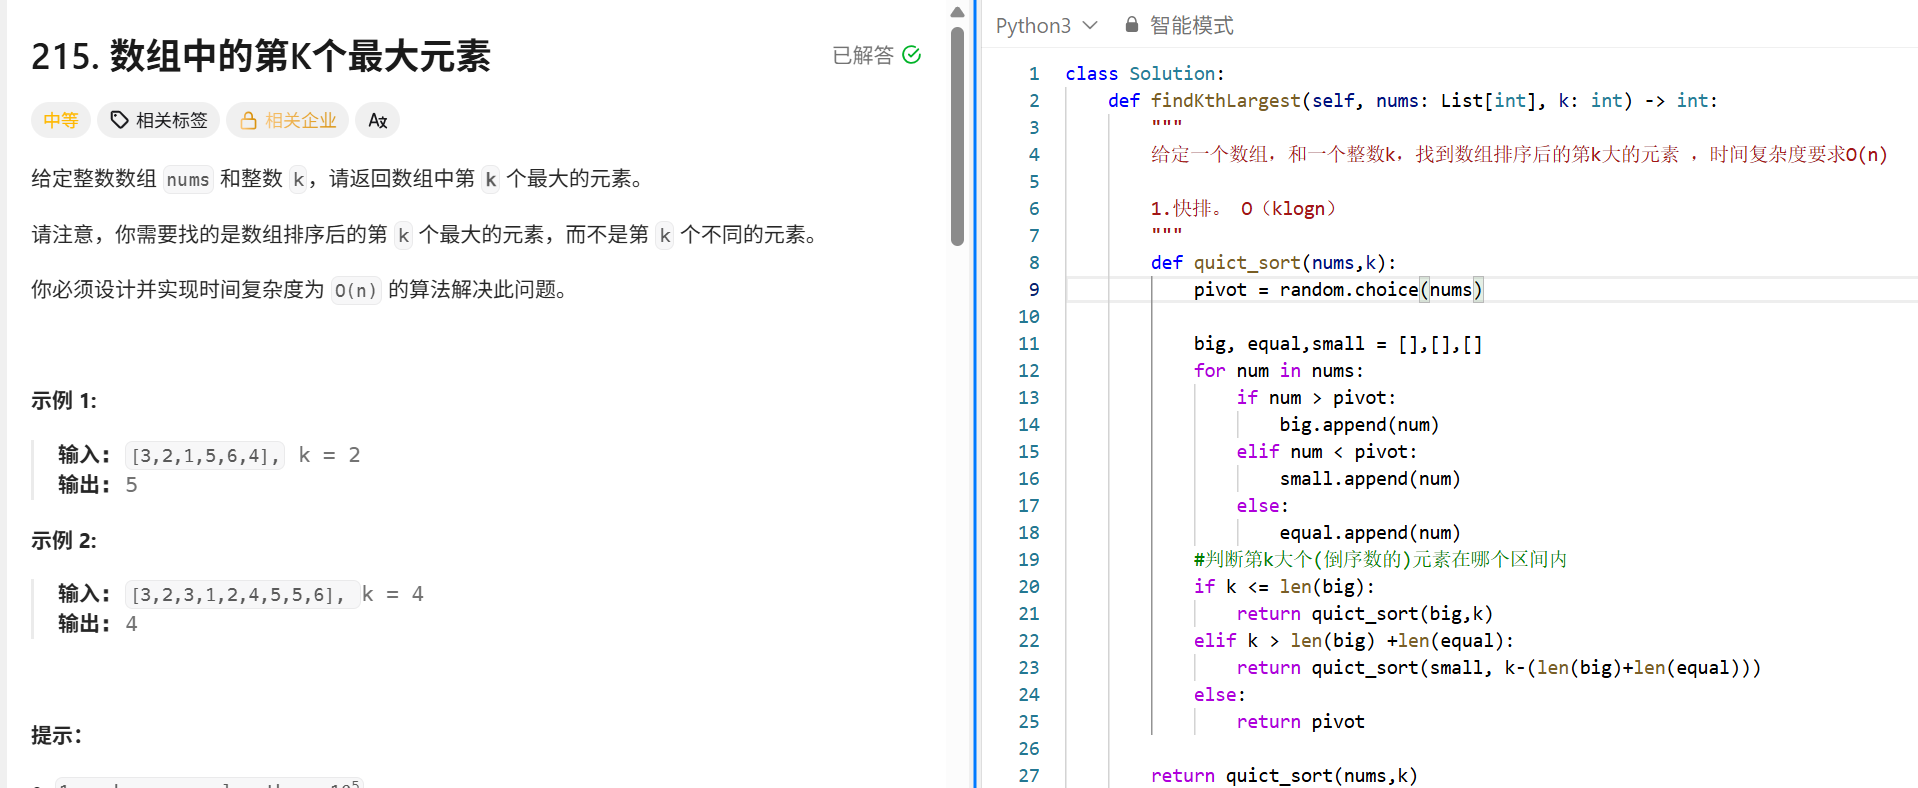
Task: Place cursor on 'class Solution:' line
Action: (x=1145, y=74)
